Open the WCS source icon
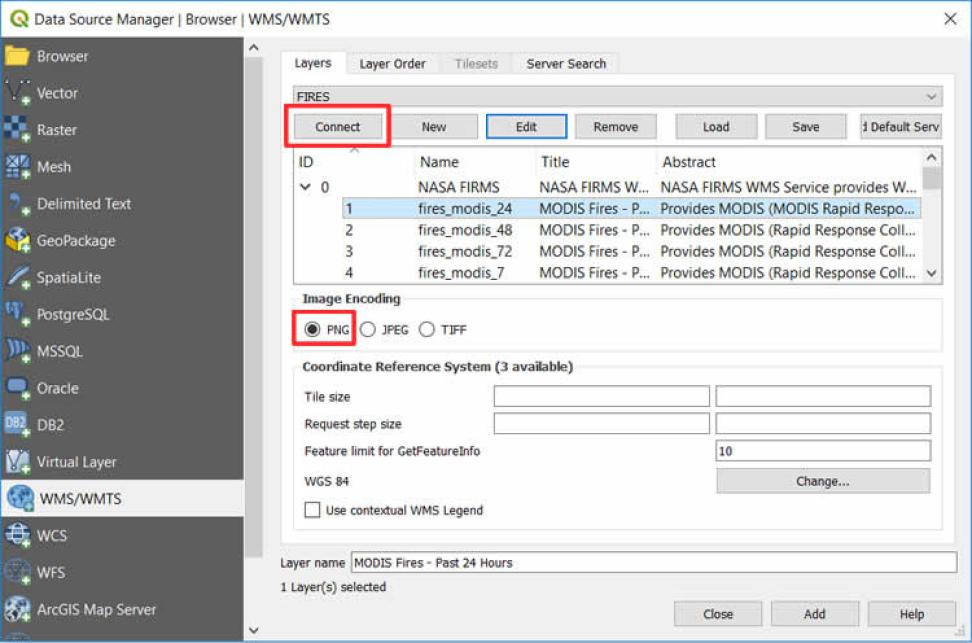Screen dimensions: 972x643 17,535
